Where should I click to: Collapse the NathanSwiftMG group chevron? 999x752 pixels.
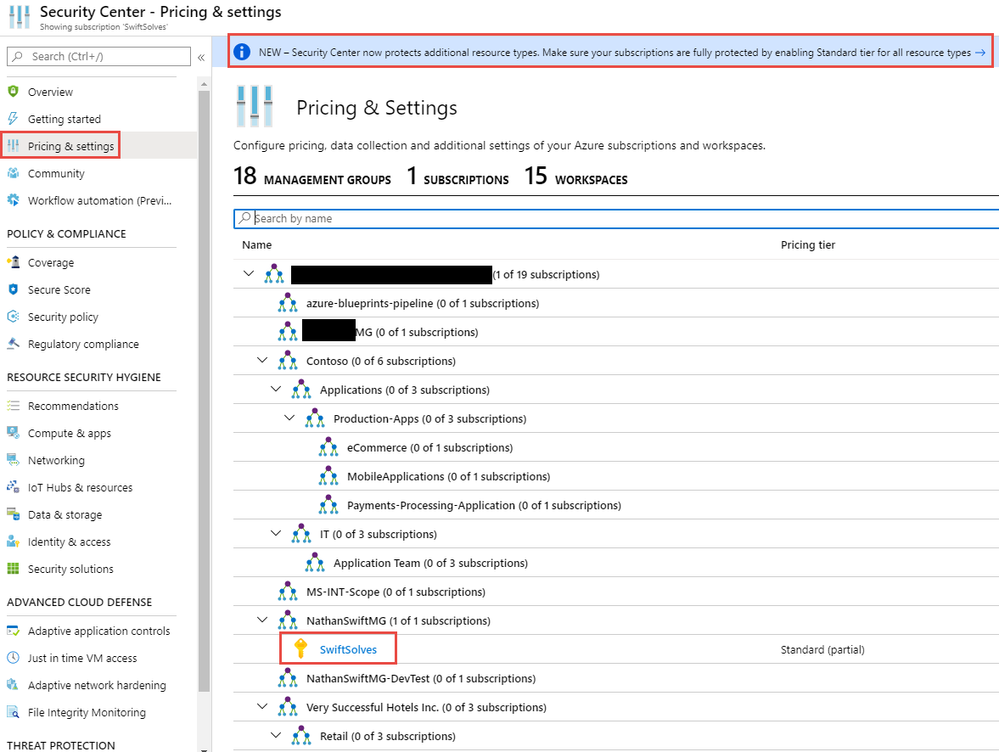pos(262,619)
